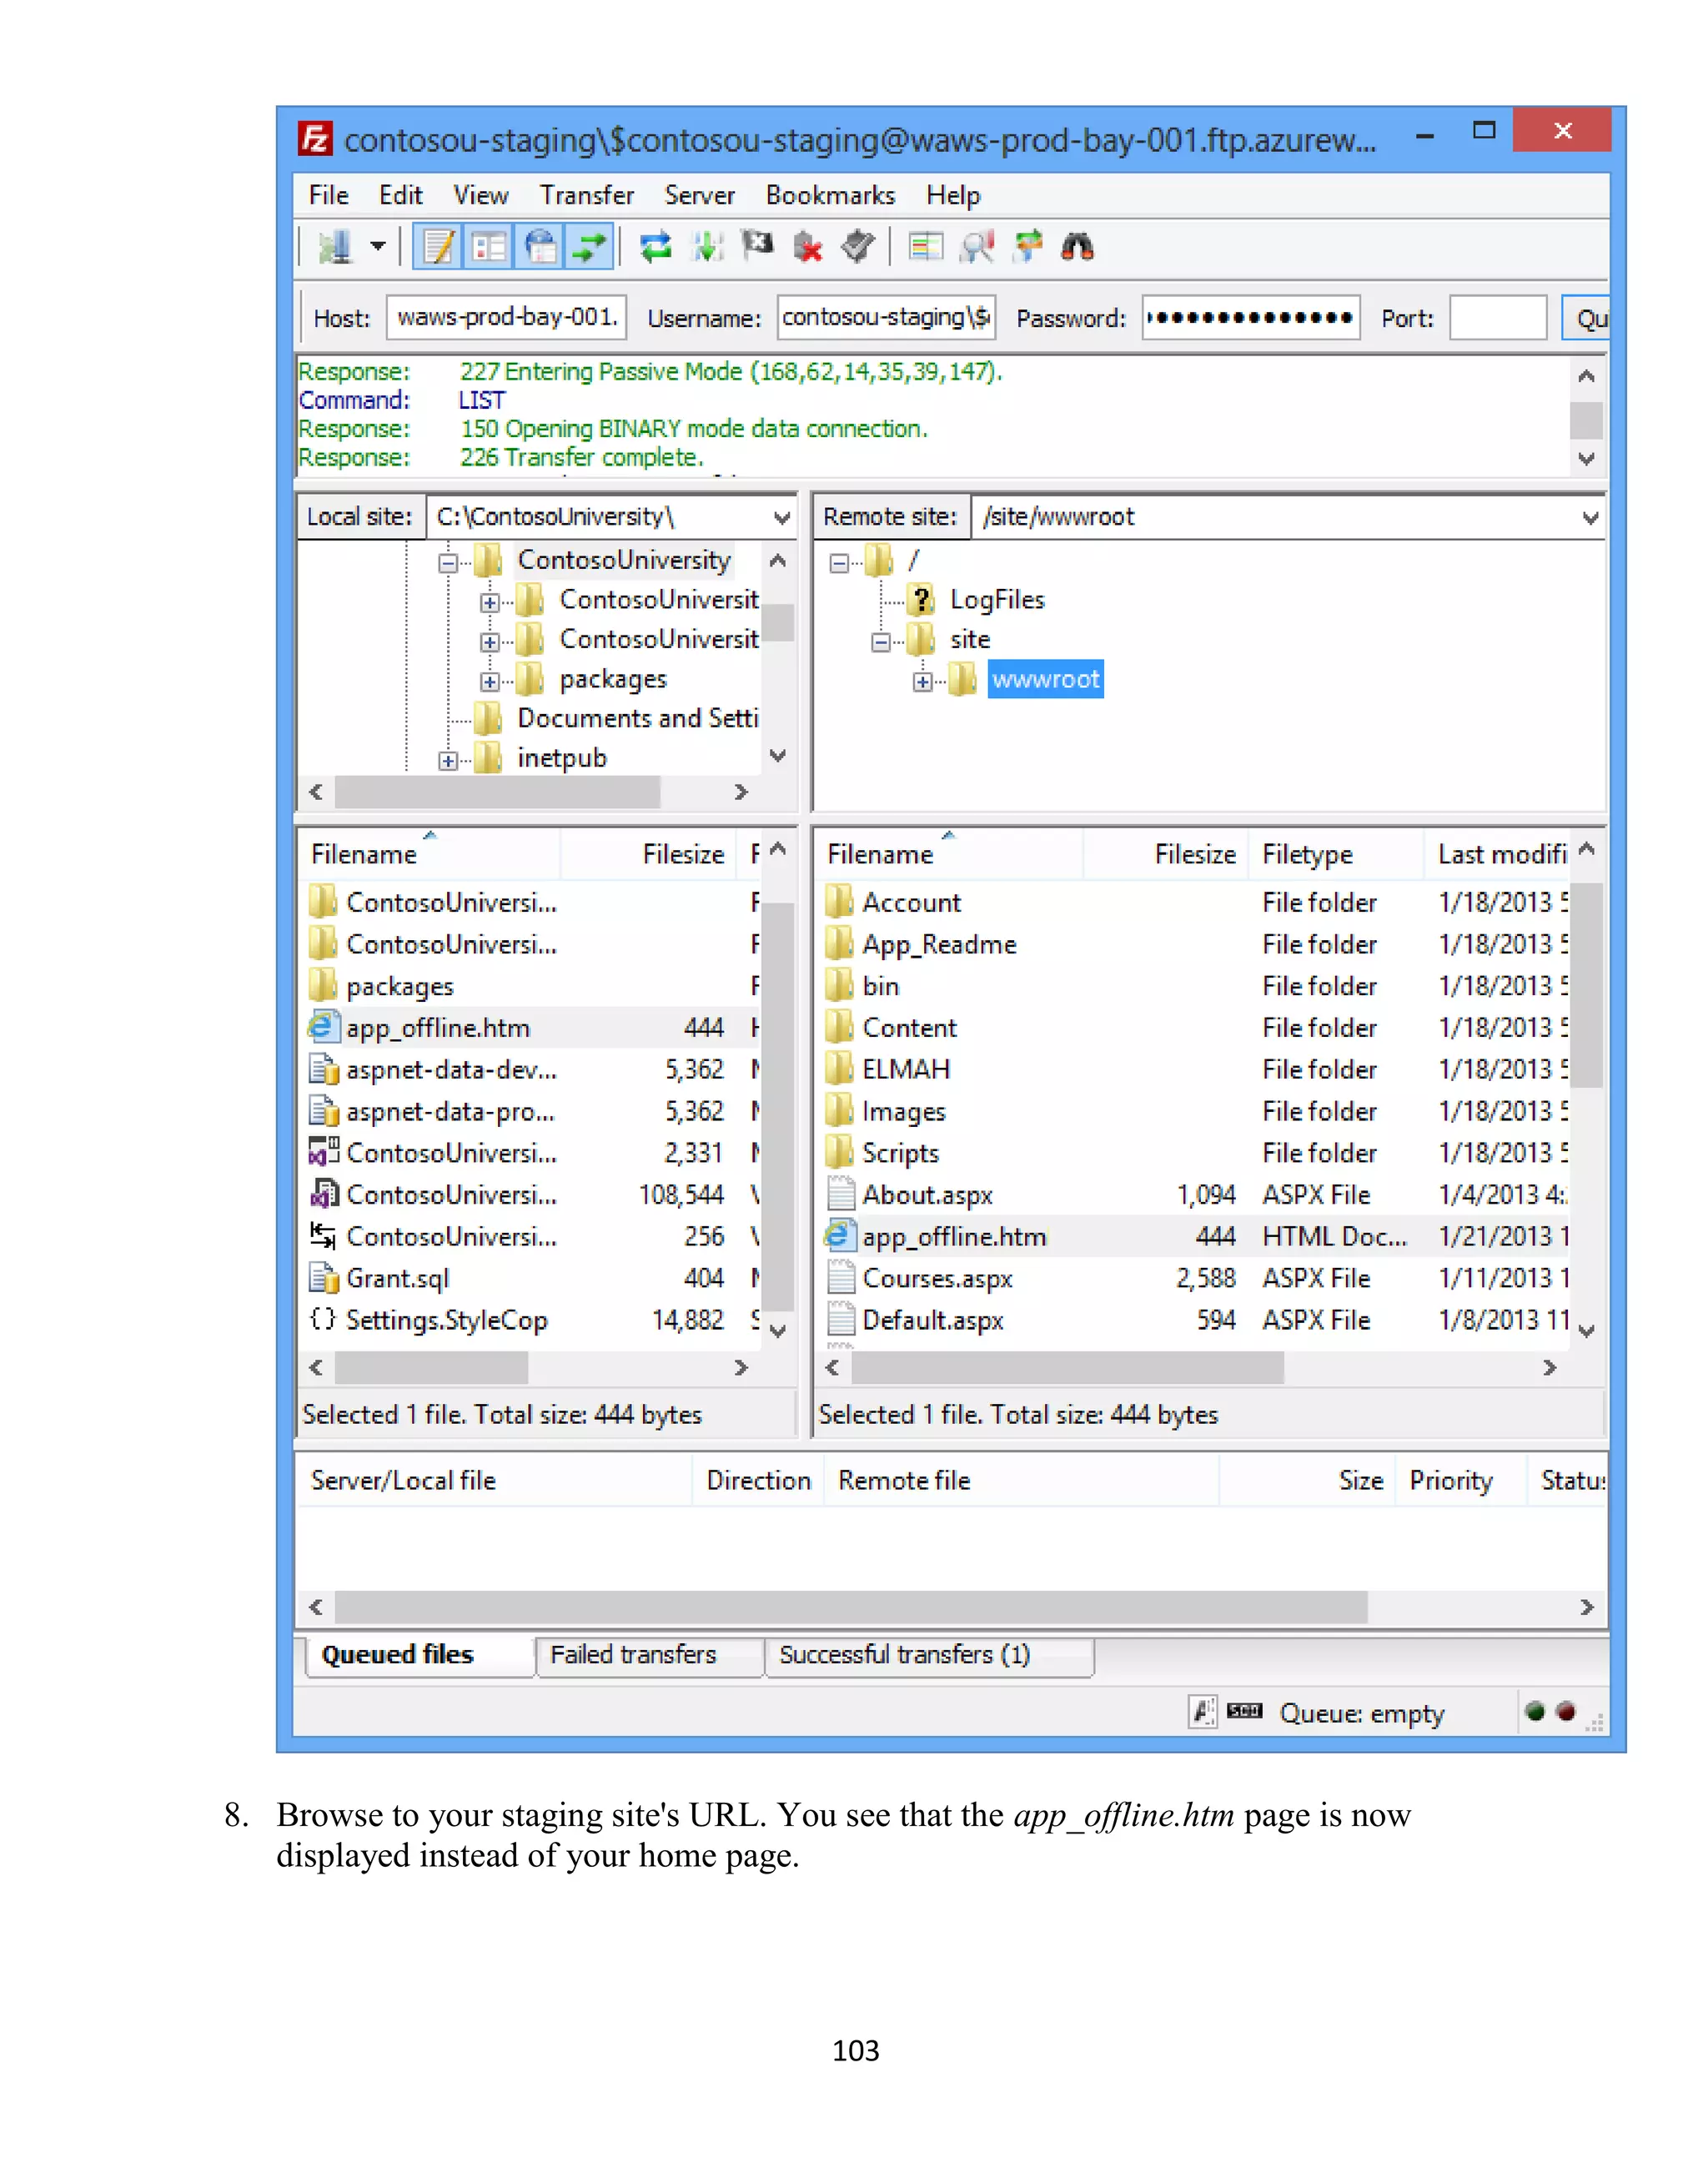The image size is (1708, 2168).
Task: Open directory listing filters icon
Action: (926, 246)
